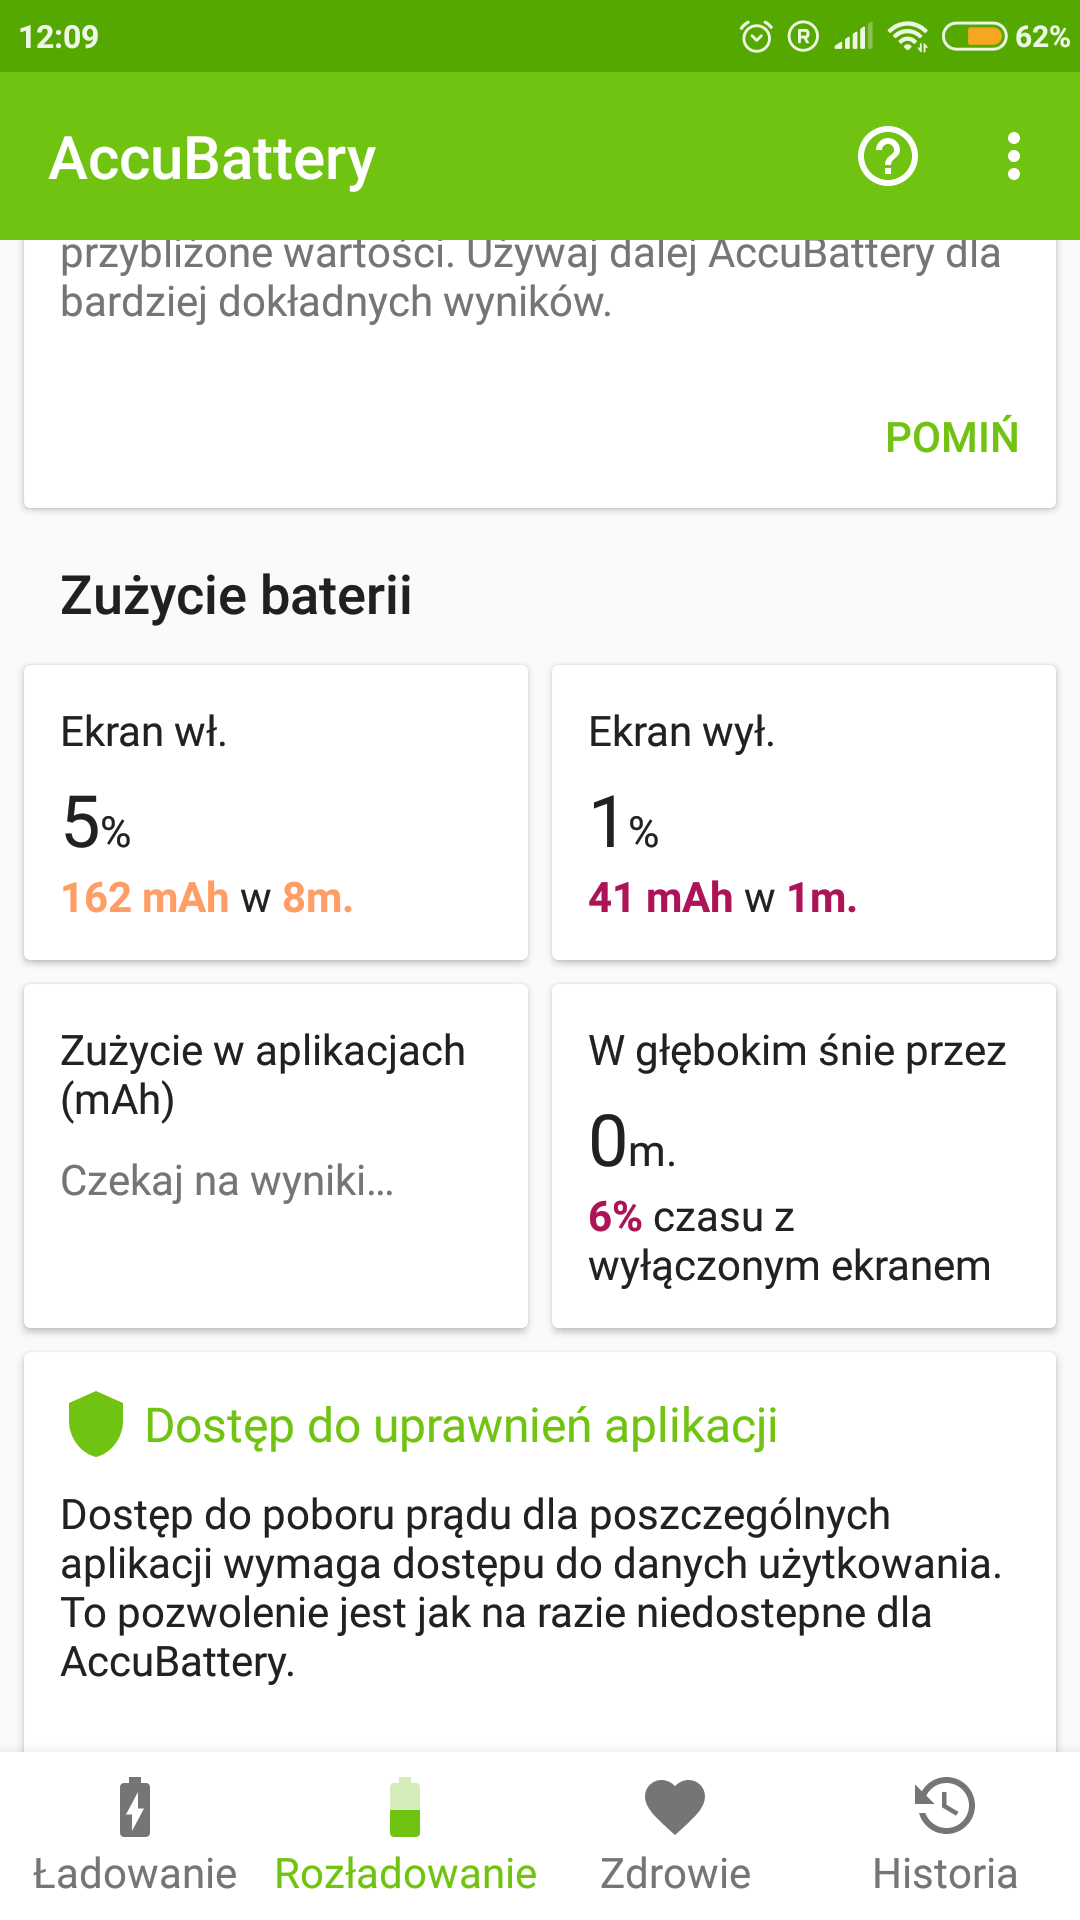Tap the battery indicator in status bar
The height and width of the screenshot is (1920, 1080).
(x=974, y=37)
